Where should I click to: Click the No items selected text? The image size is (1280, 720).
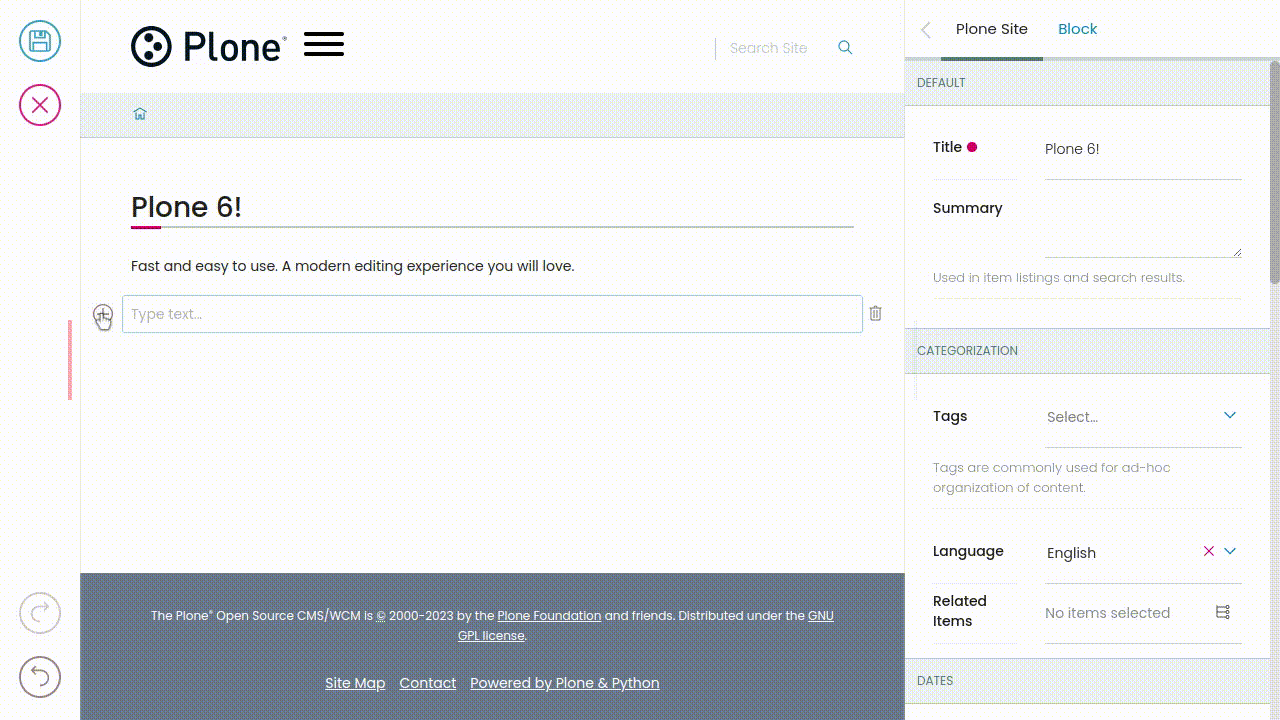point(1107,613)
